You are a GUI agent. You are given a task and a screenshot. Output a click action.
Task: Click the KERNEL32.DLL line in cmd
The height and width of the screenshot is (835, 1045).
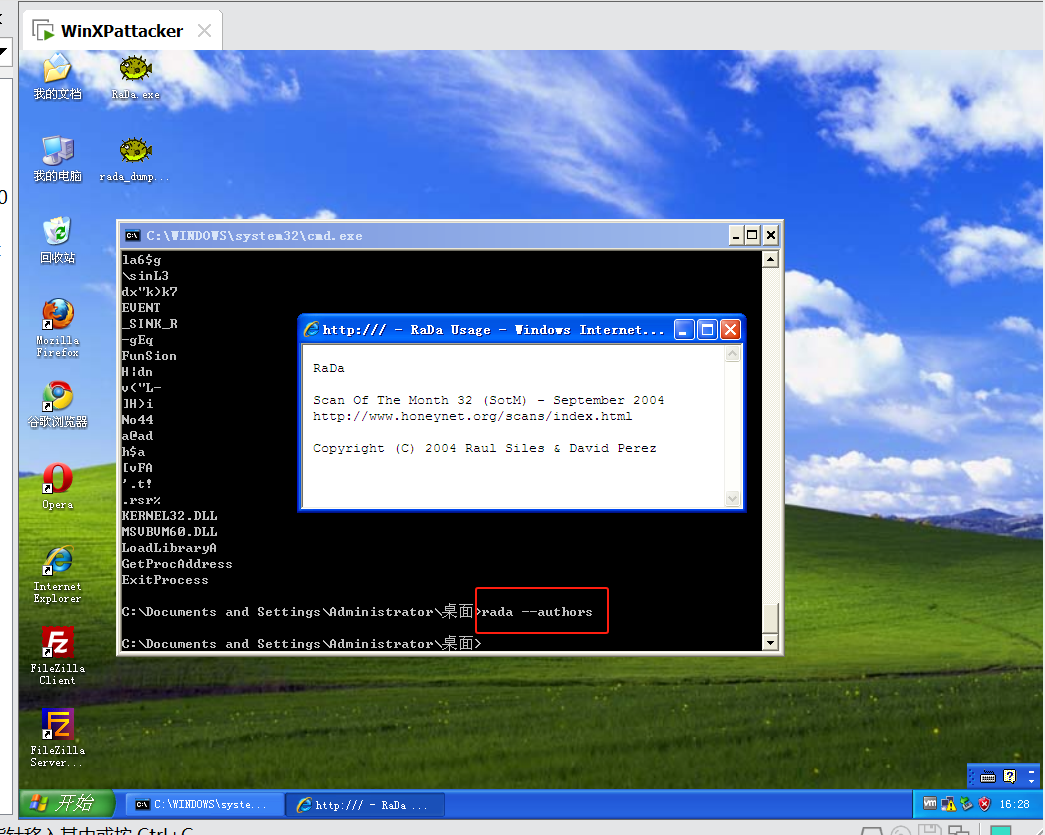(x=169, y=516)
